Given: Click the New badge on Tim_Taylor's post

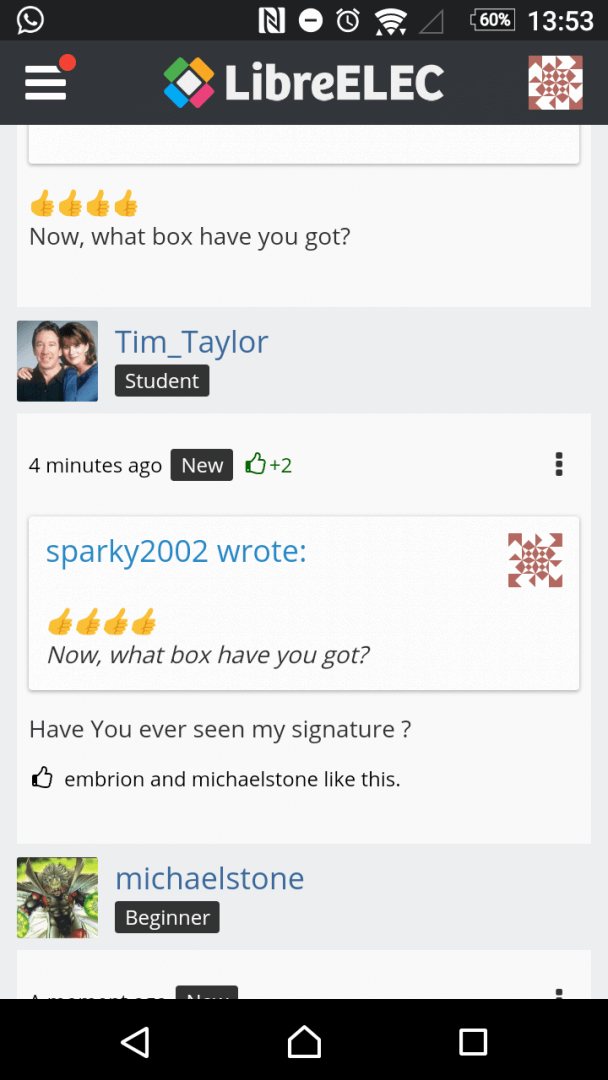Looking at the screenshot, I should tap(202, 465).
